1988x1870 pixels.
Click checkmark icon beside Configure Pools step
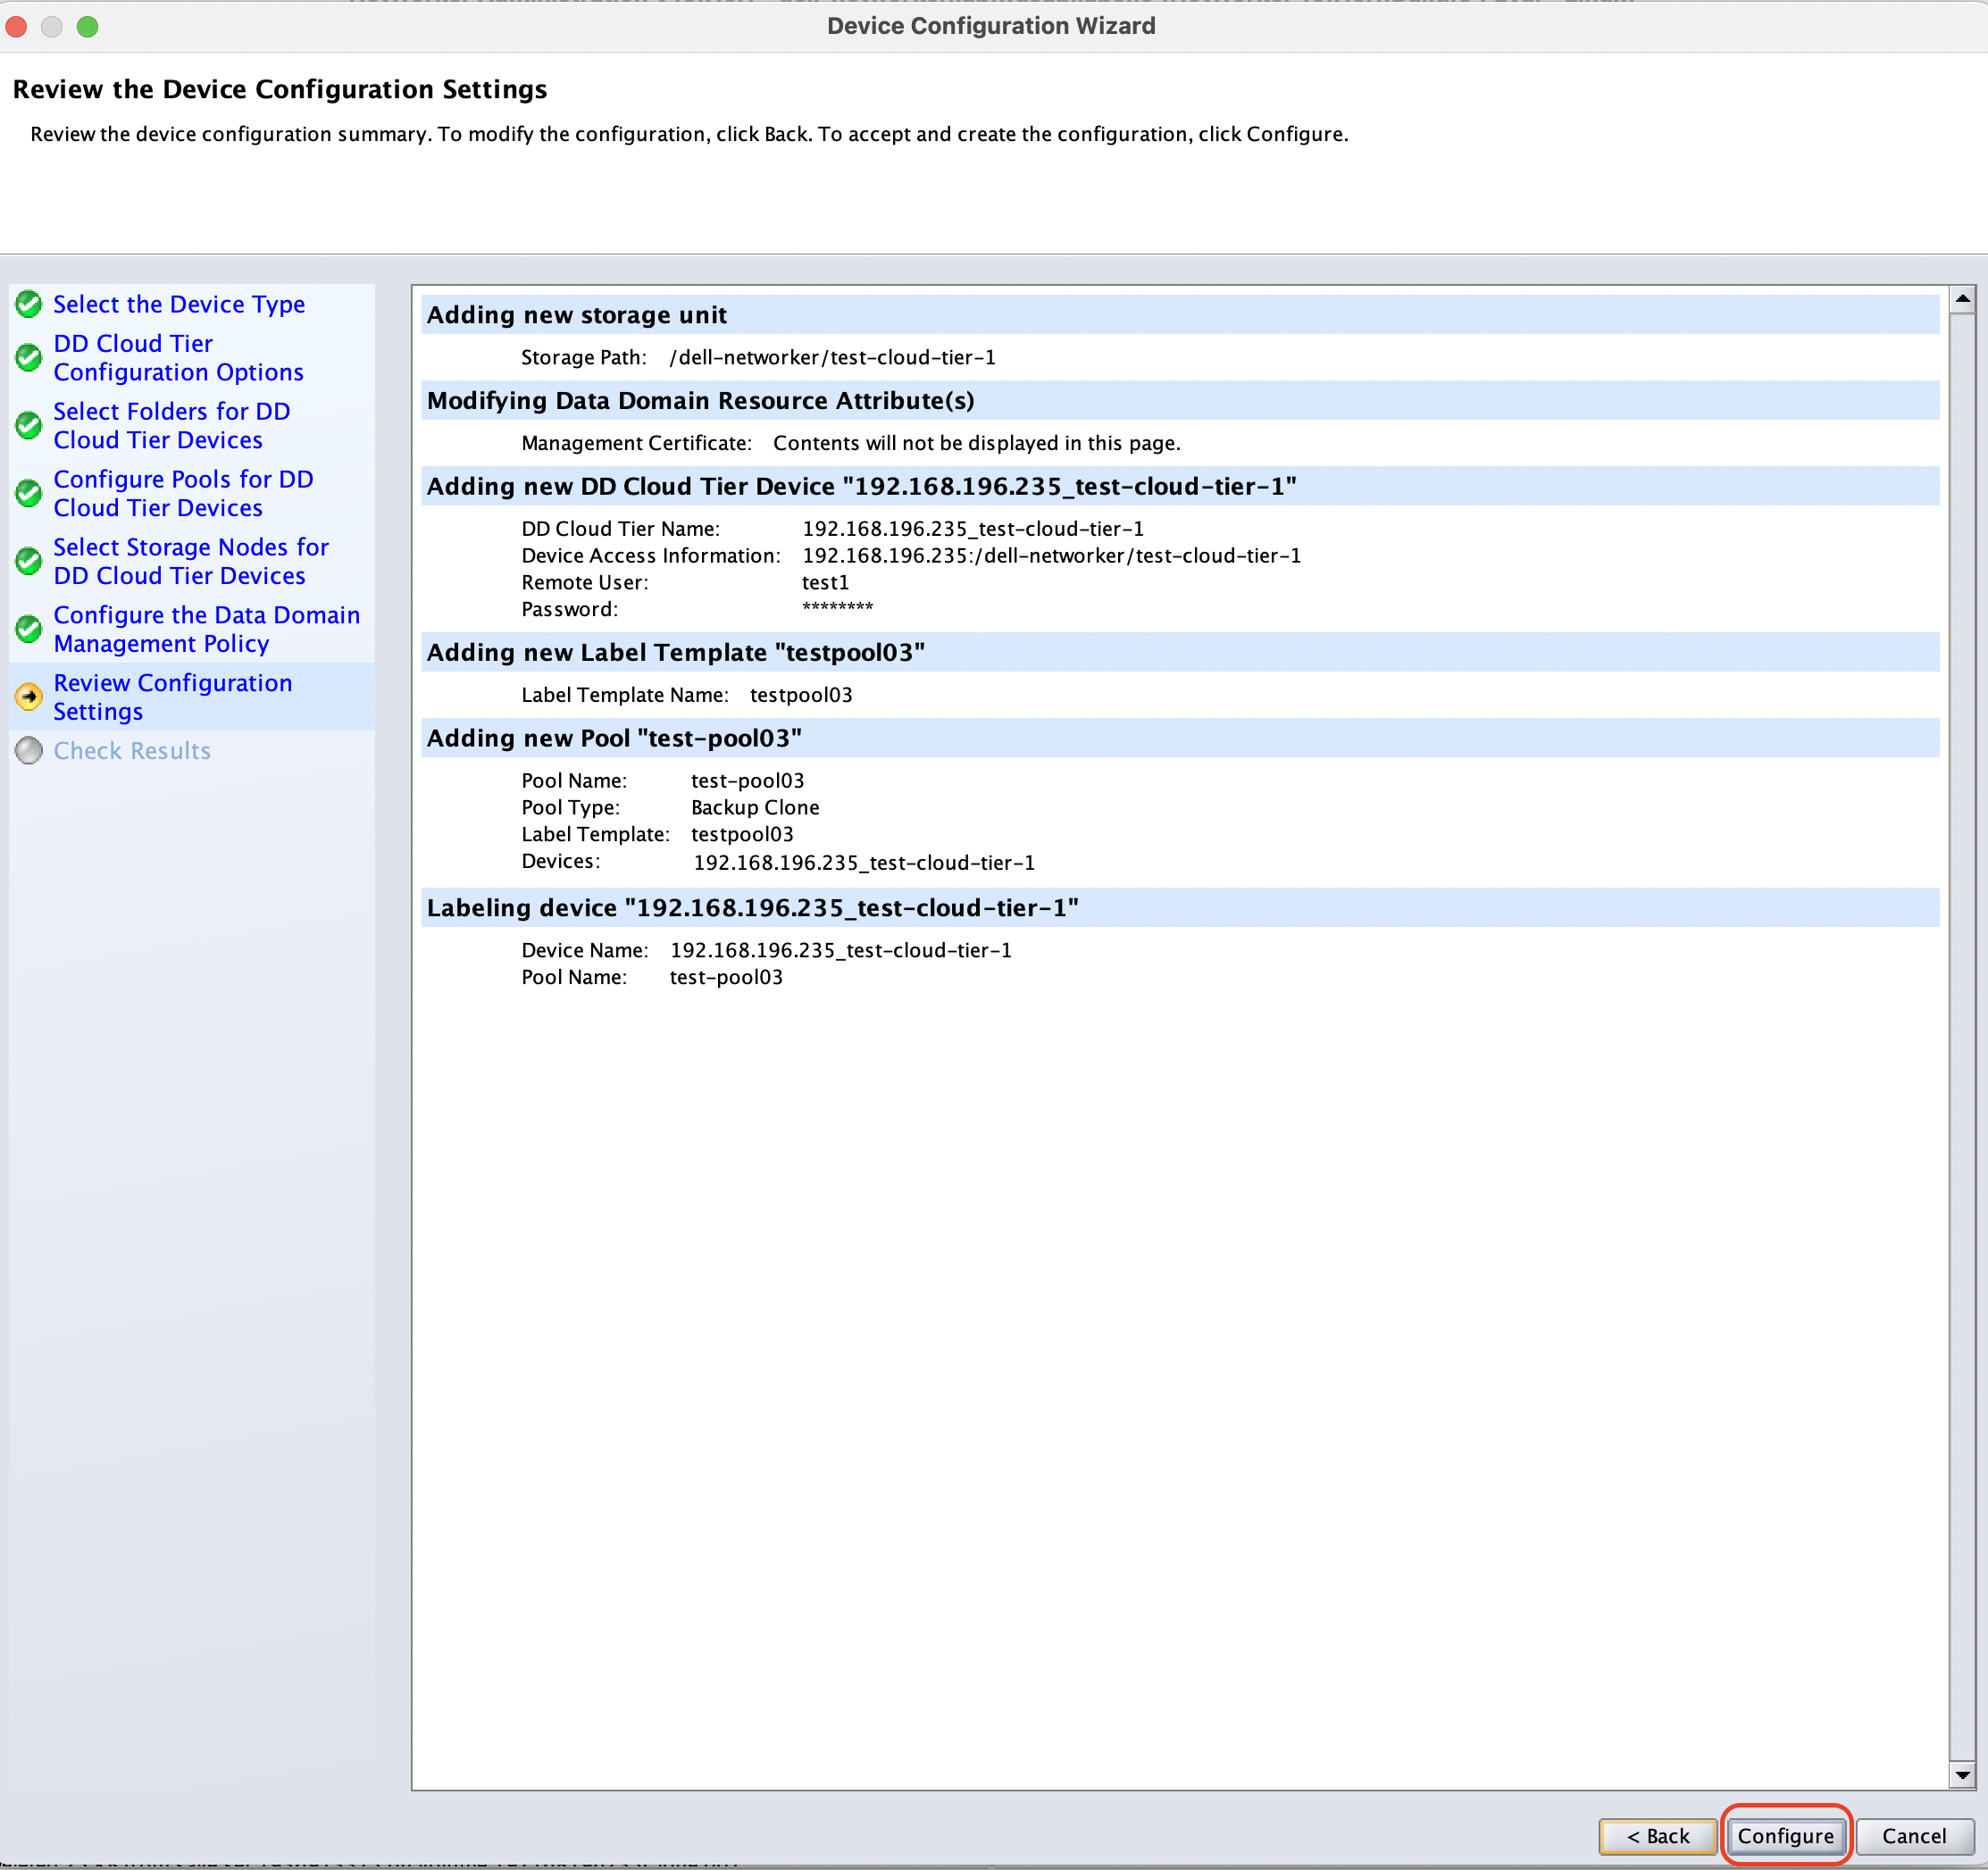[29, 494]
